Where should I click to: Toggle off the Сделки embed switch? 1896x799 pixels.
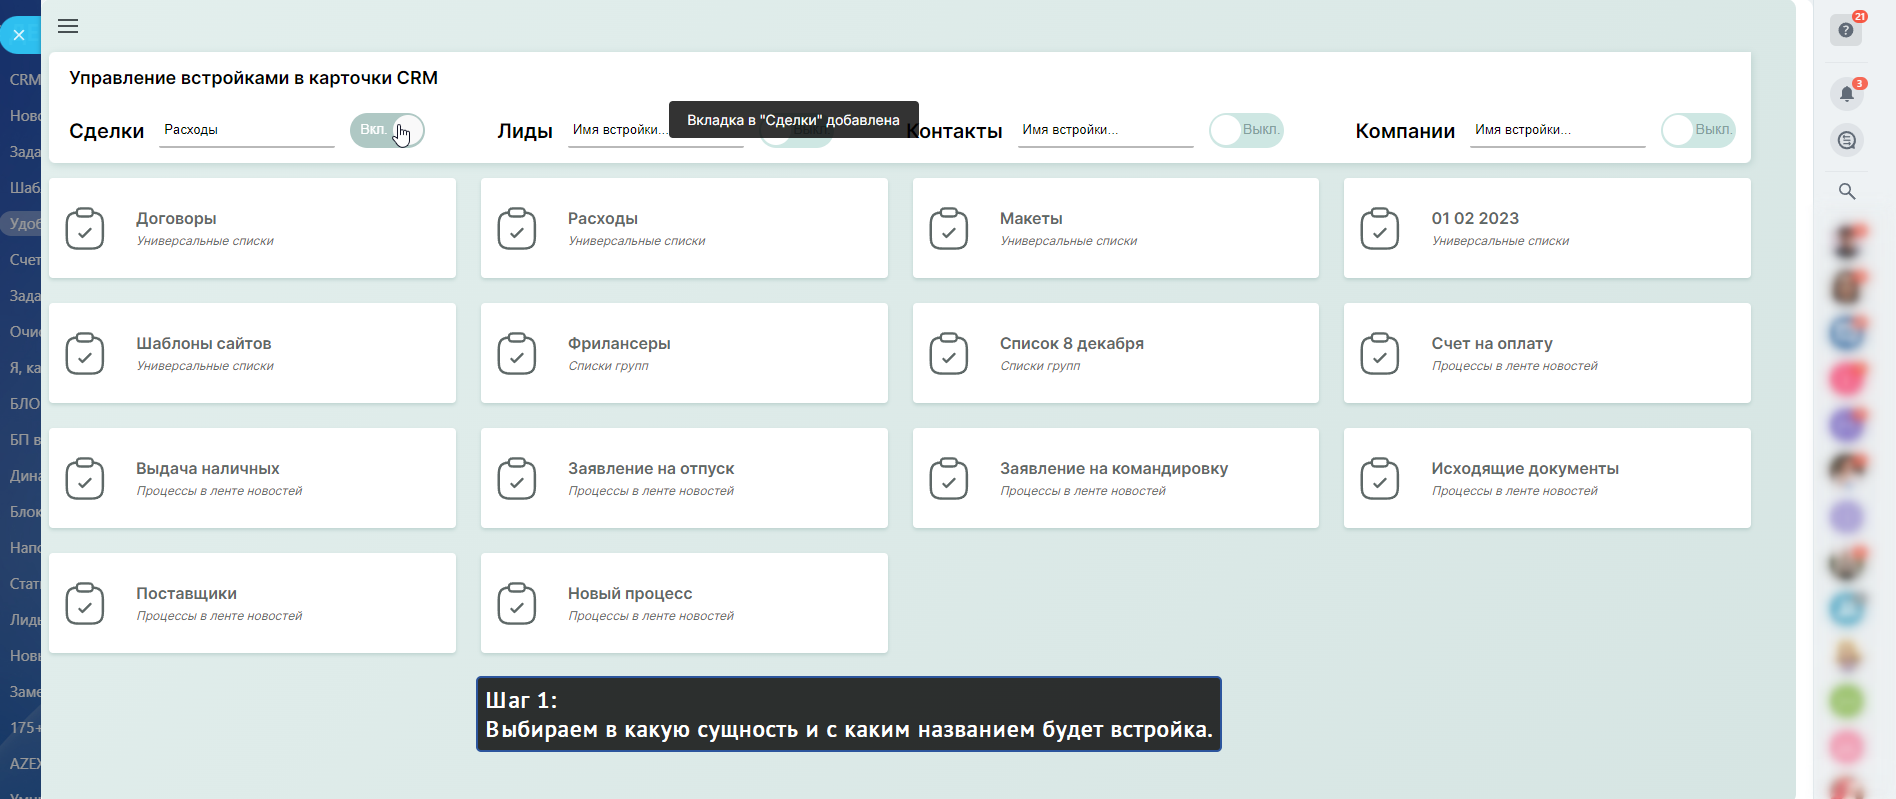point(387,130)
